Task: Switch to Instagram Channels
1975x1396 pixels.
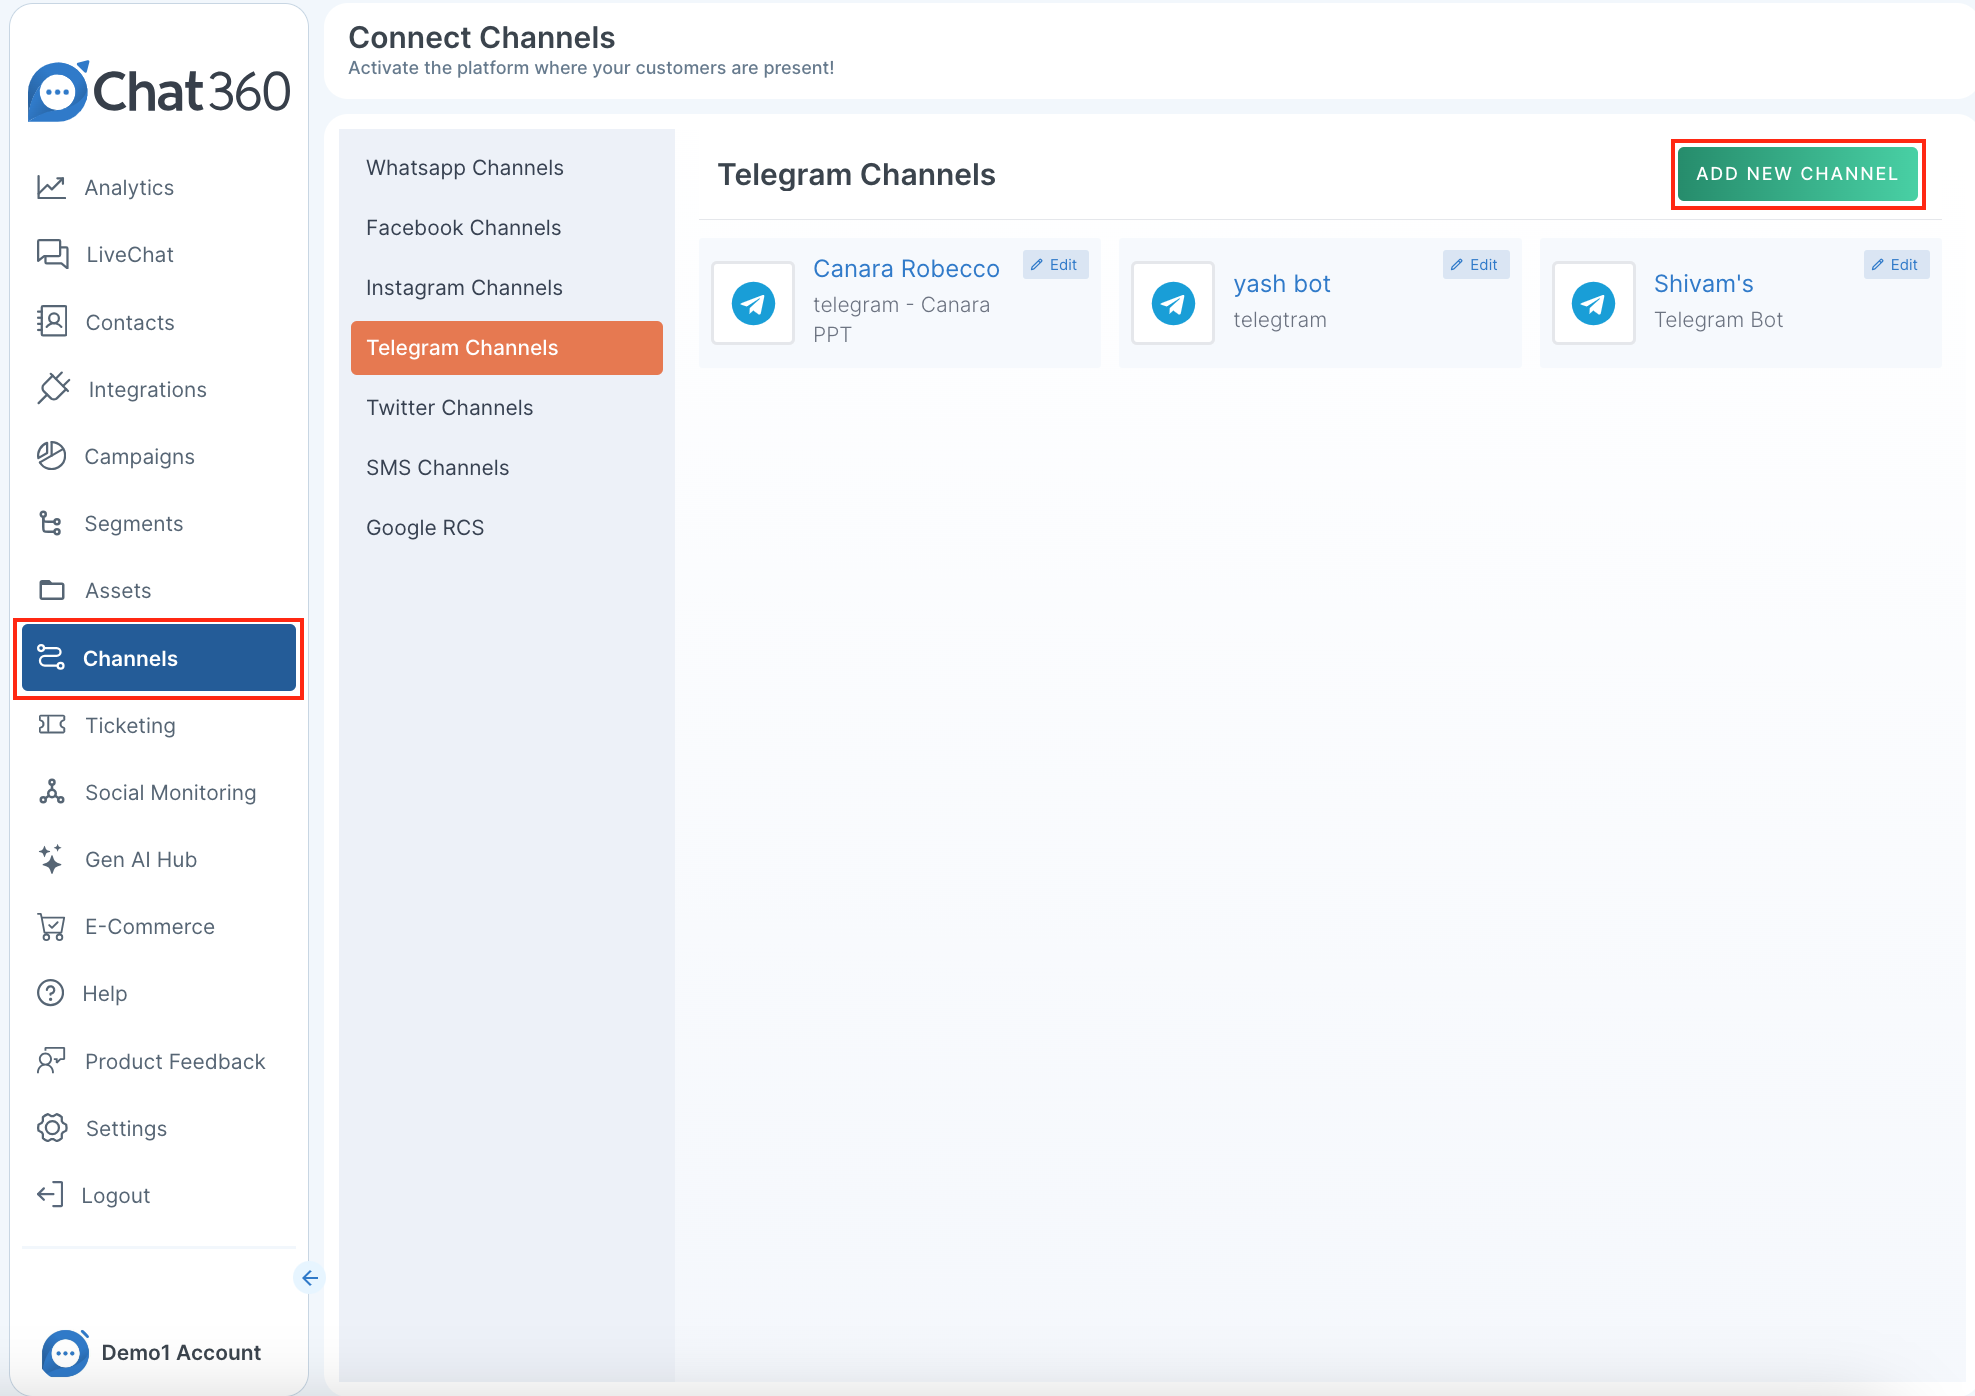Action: click(507, 288)
